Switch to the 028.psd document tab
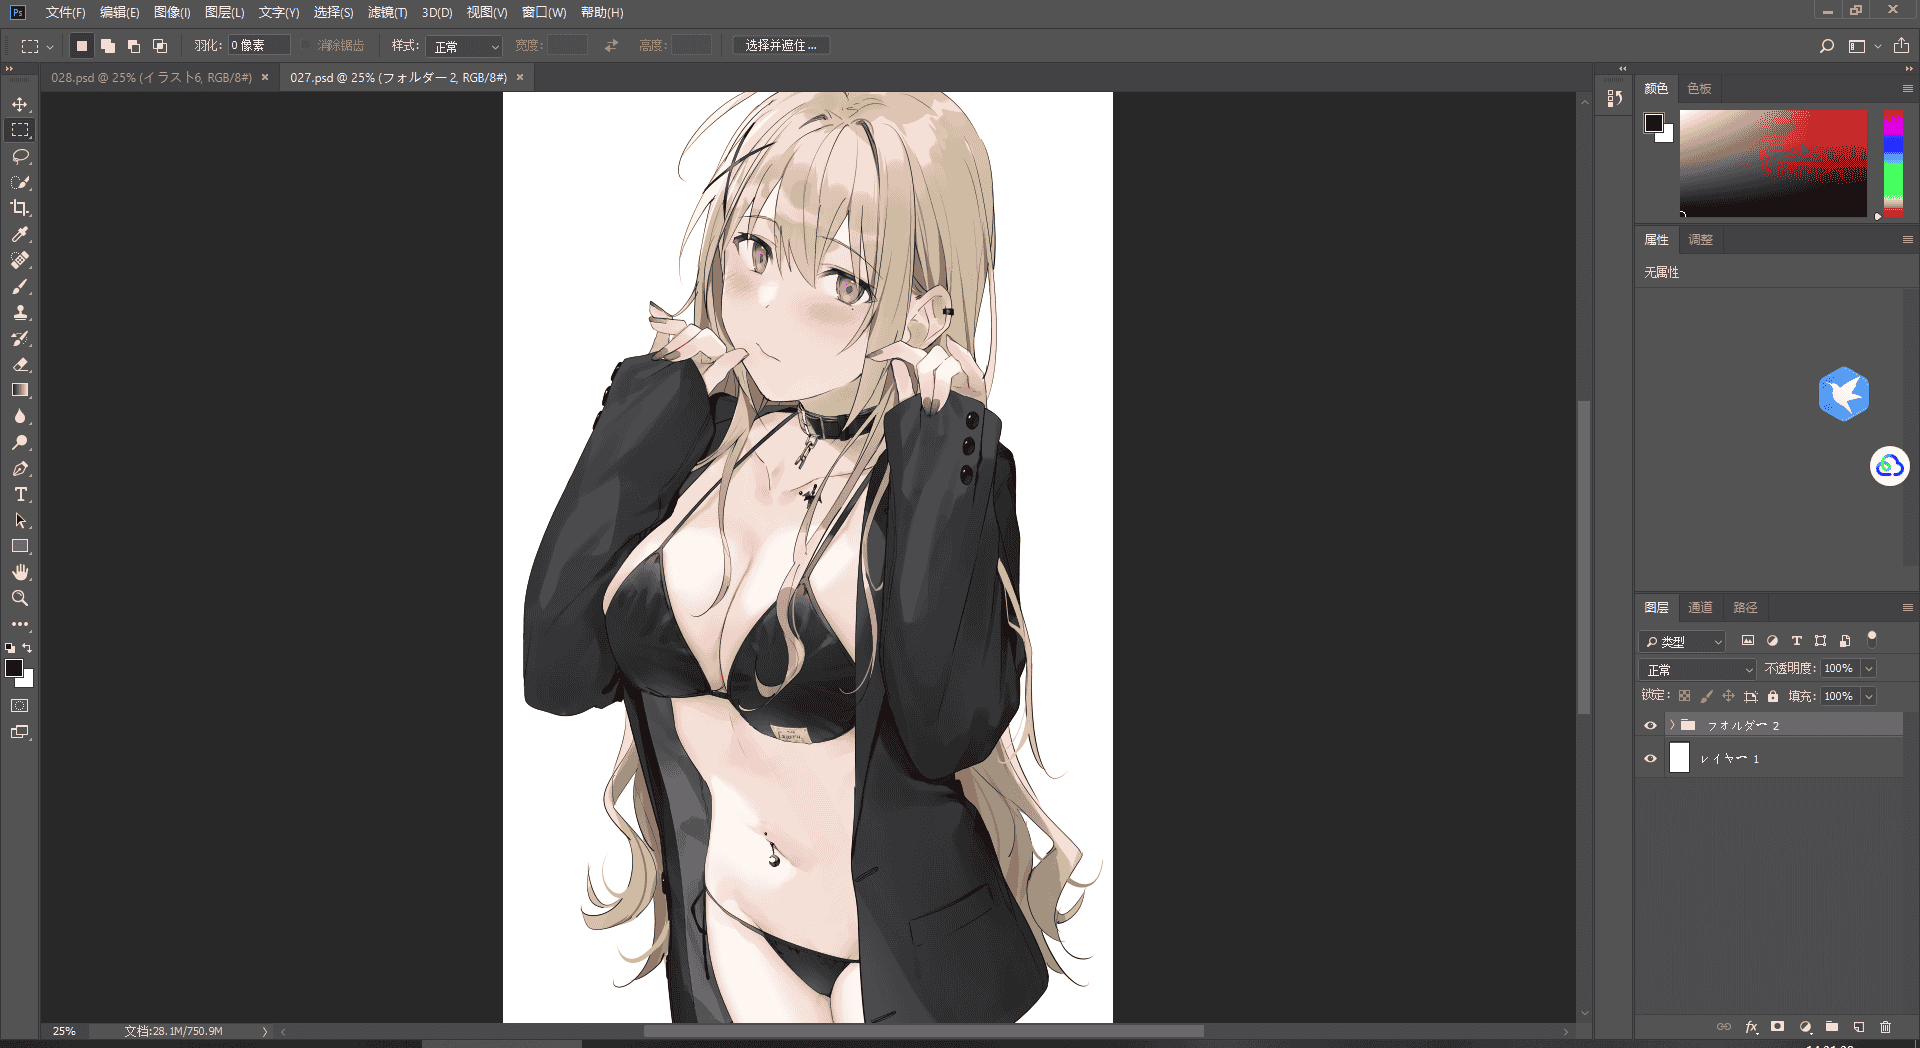The image size is (1920, 1048). click(151, 77)
